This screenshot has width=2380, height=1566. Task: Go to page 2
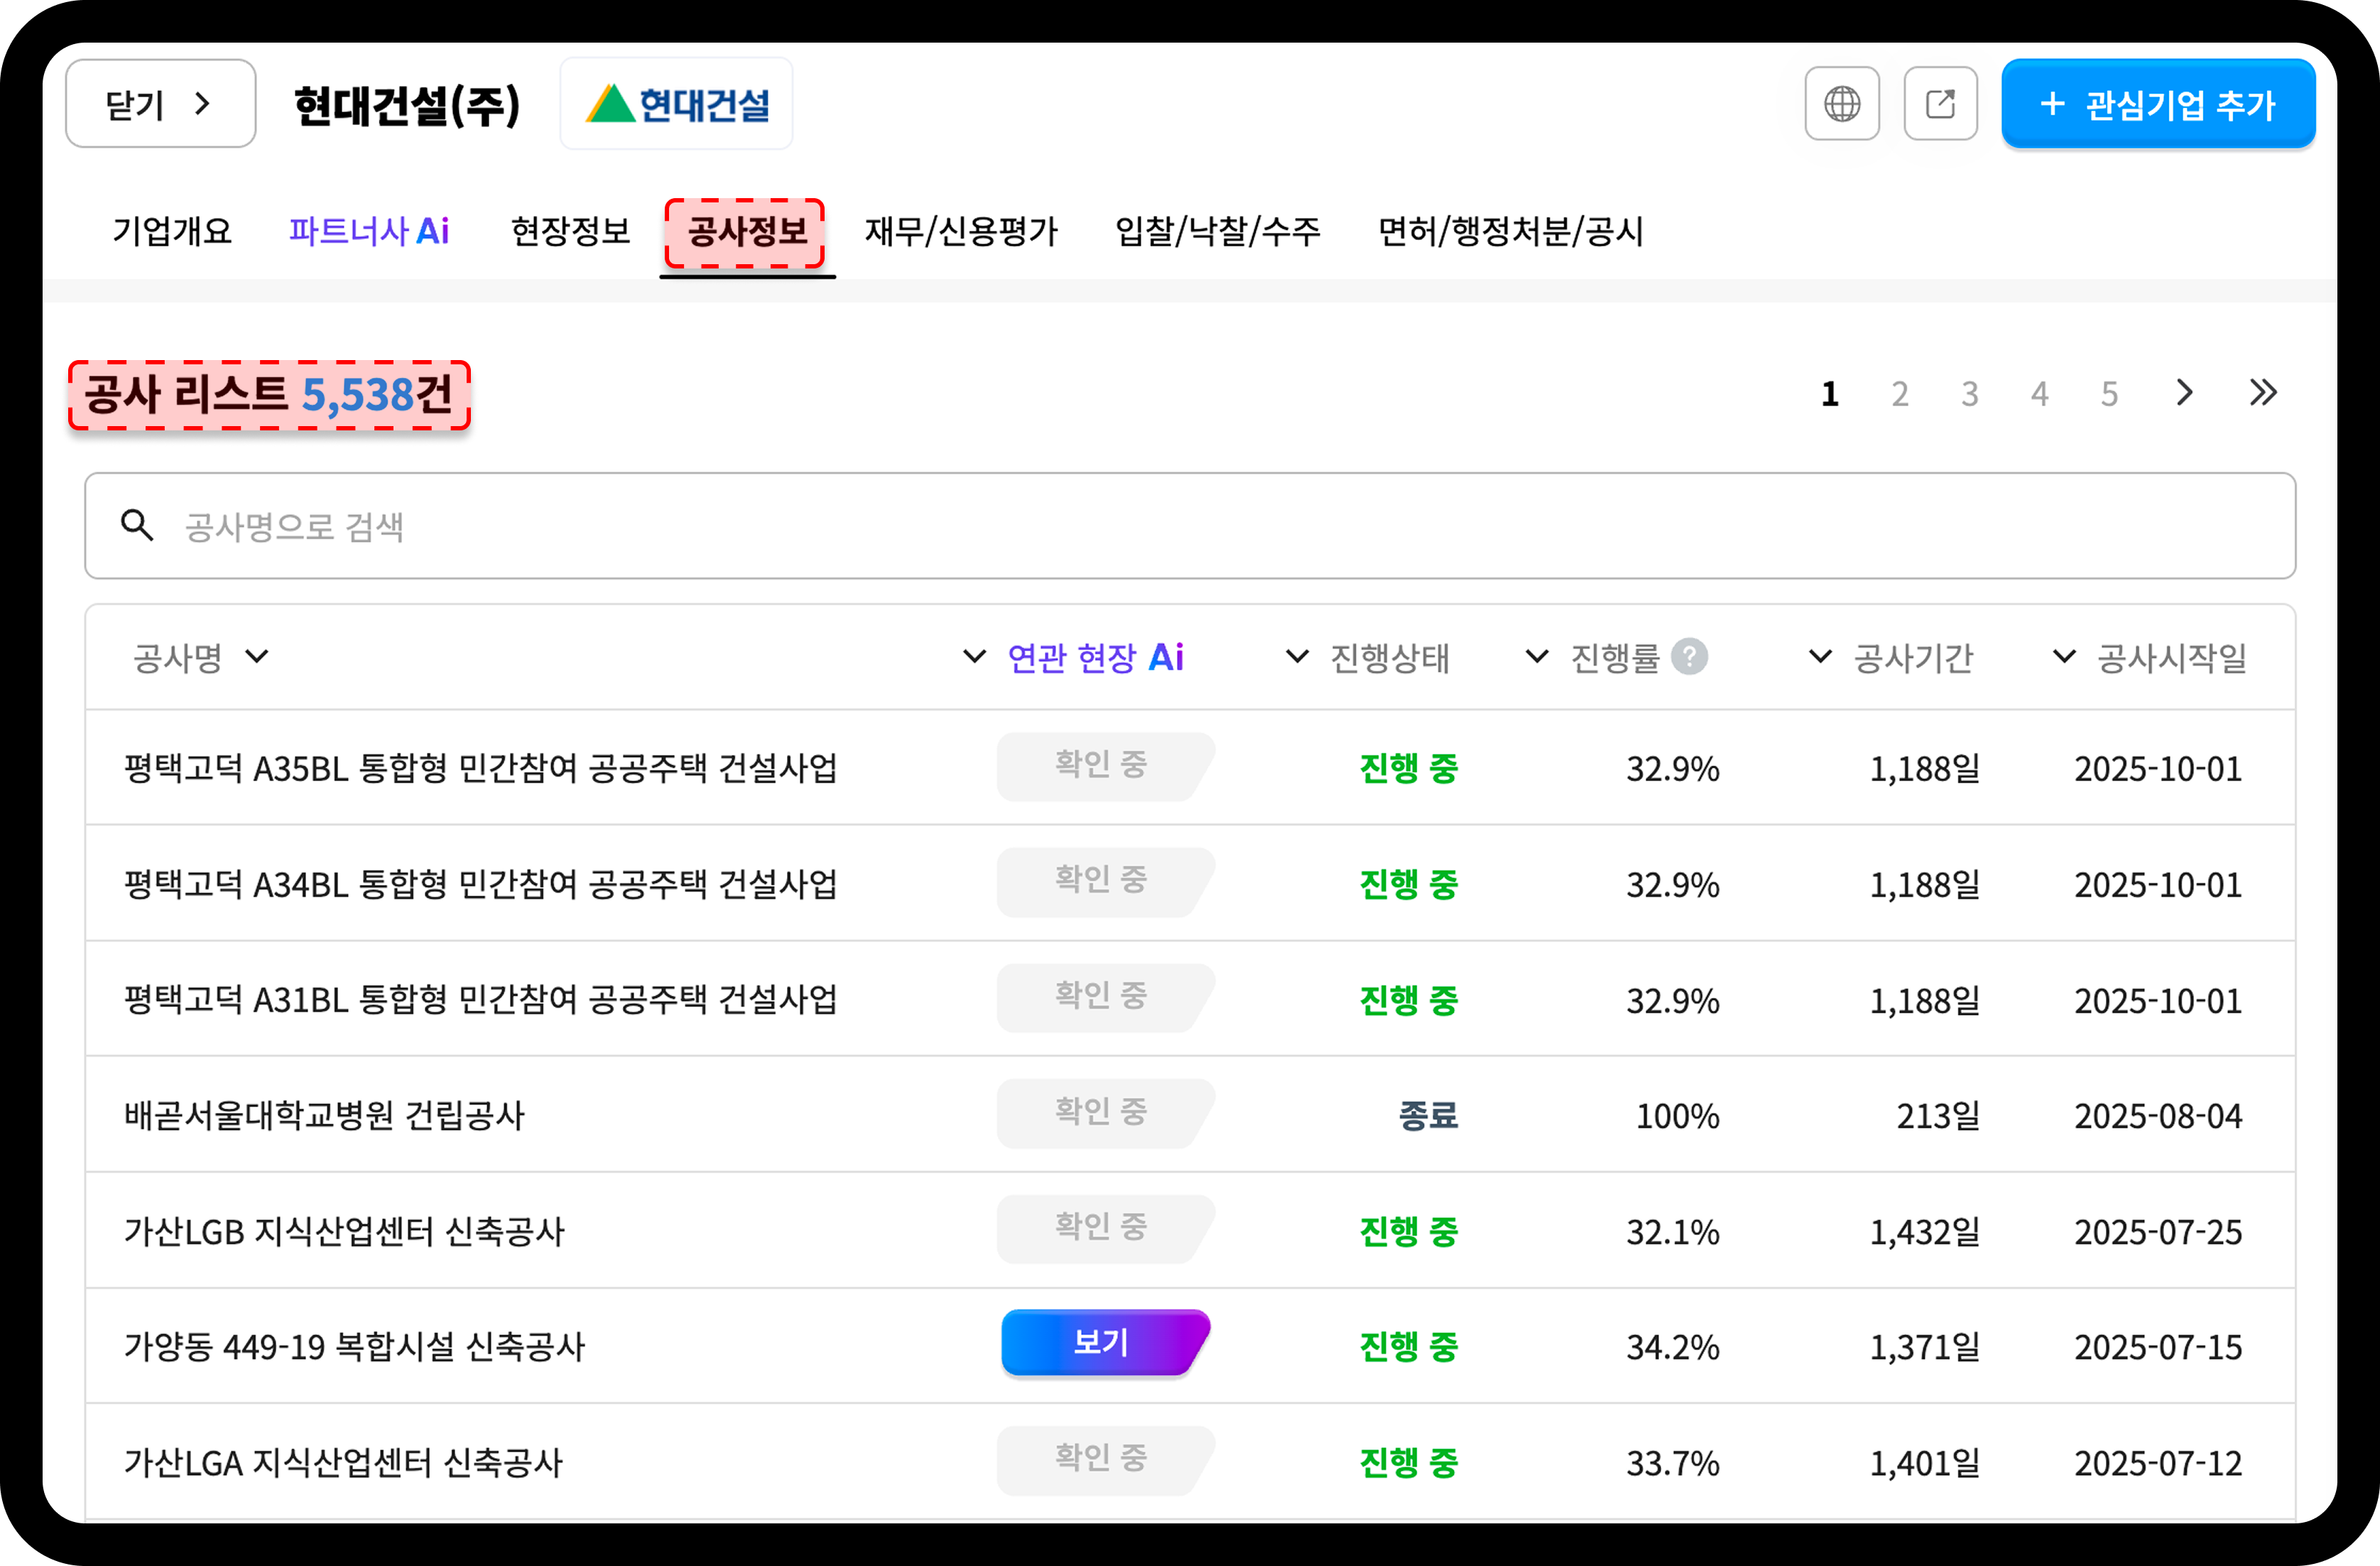coord(1899,394)
